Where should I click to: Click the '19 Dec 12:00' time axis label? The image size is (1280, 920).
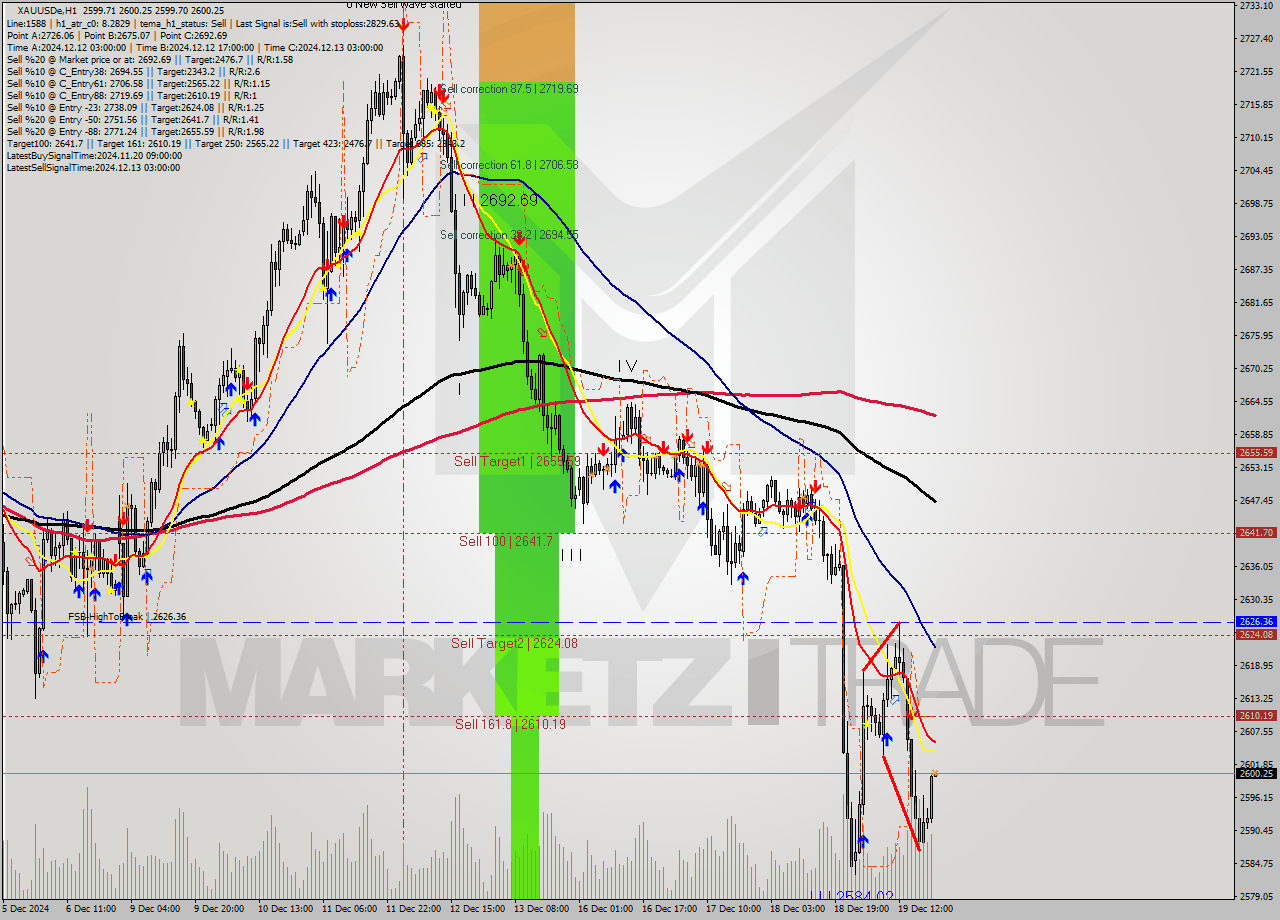(925, 909)
